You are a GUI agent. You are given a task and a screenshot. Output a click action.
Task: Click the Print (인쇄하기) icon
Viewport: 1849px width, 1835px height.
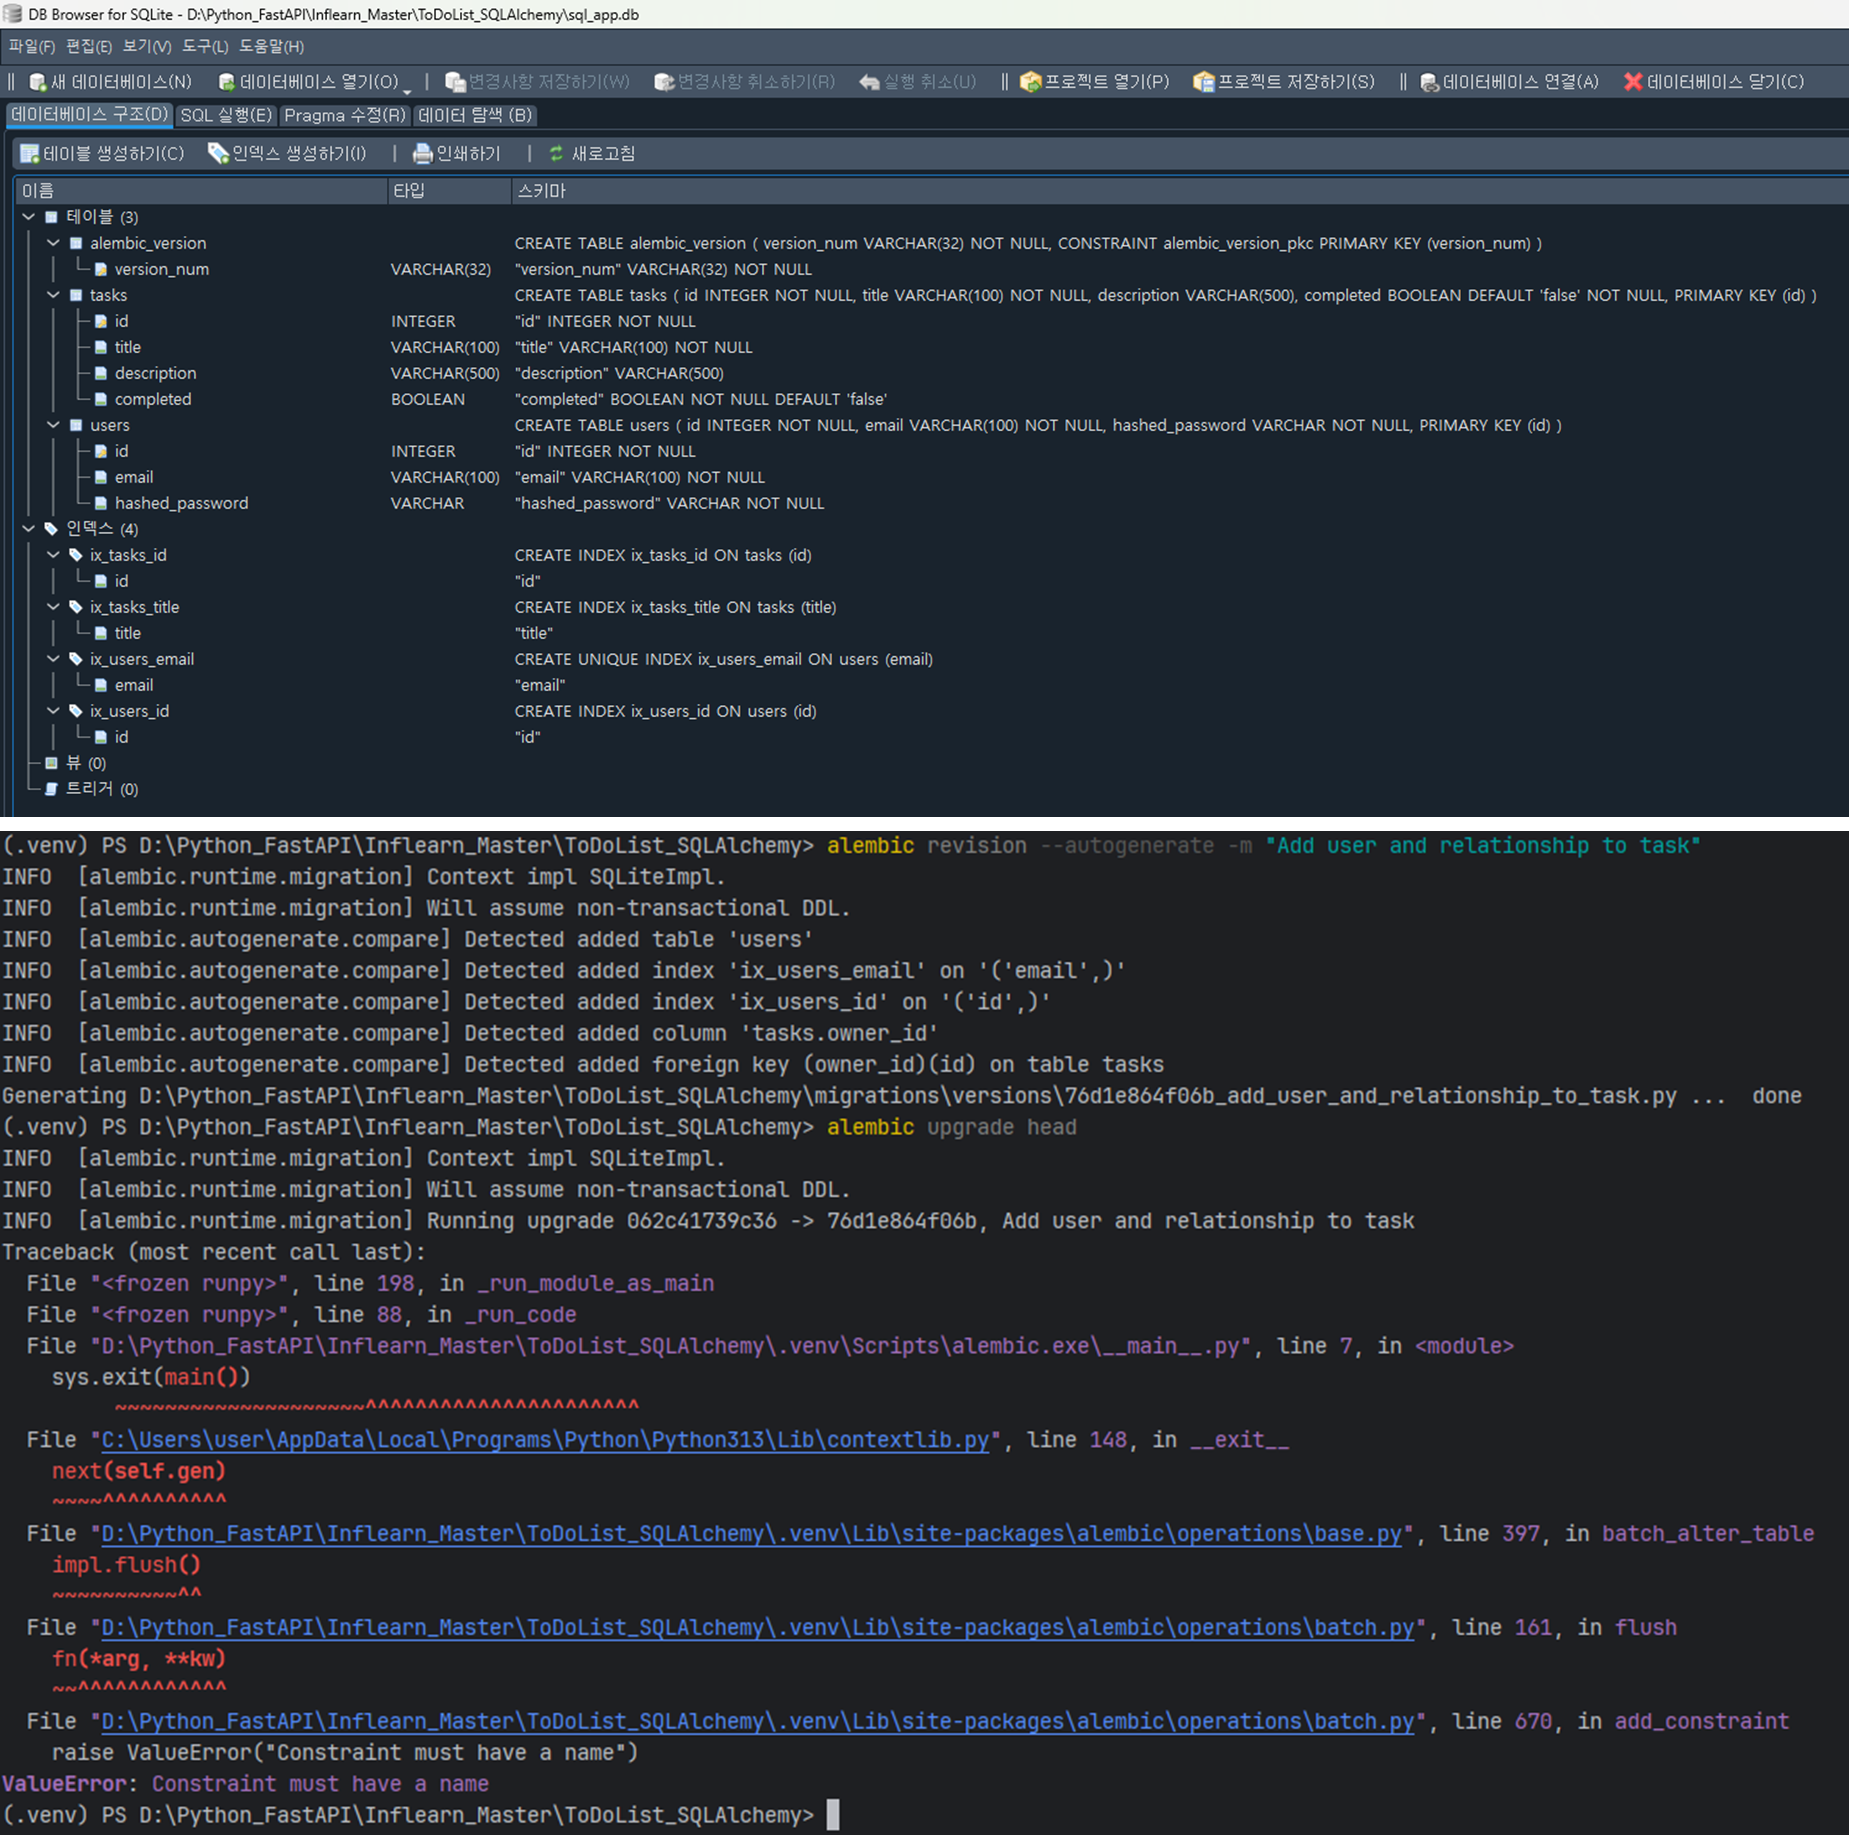423,153
